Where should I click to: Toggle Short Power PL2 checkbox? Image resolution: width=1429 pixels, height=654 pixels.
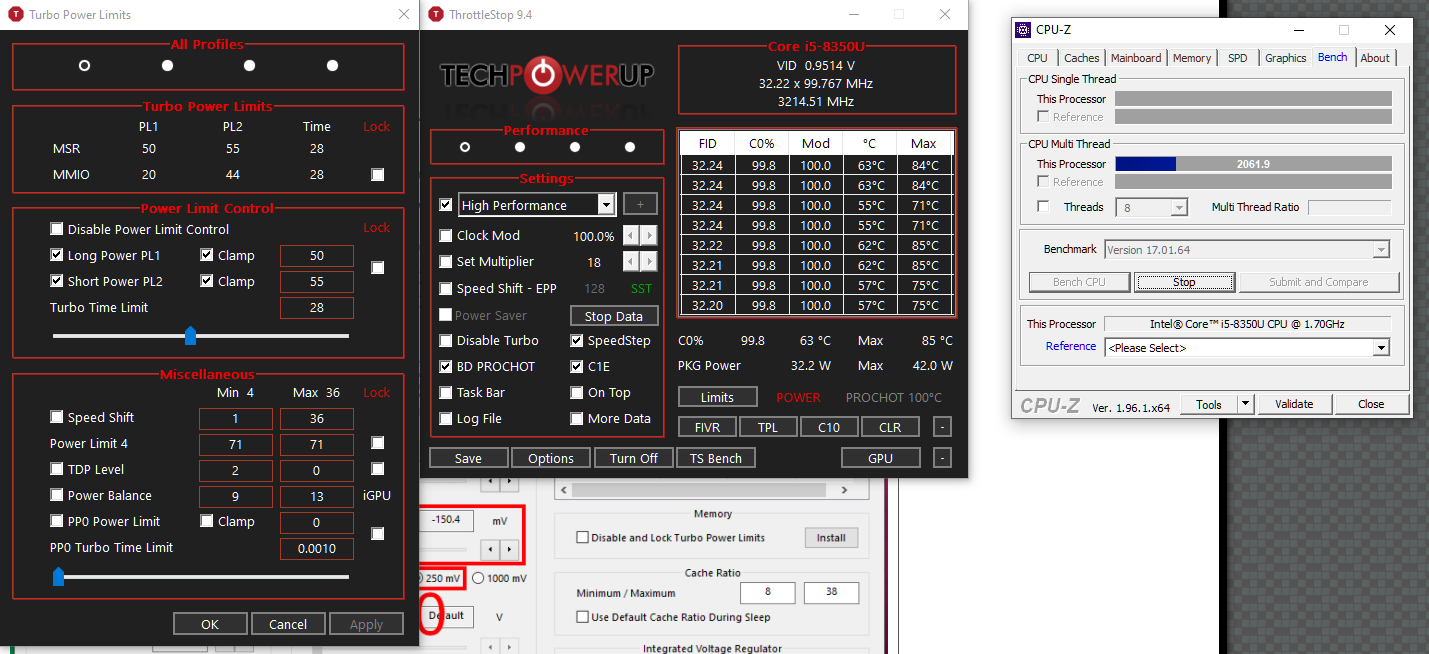pyautogui.click(x=57, y=281)
